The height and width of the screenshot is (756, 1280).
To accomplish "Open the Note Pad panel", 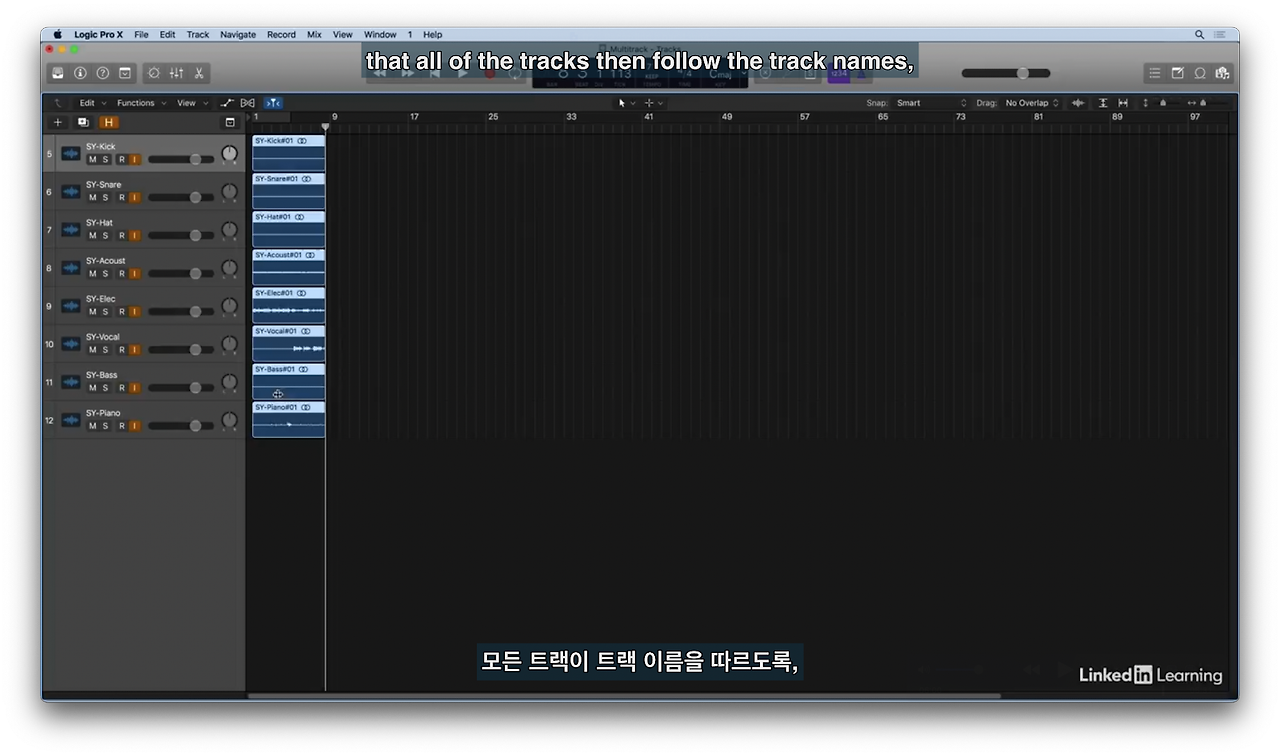I will pyautogui.click(x=1177, y=73).
